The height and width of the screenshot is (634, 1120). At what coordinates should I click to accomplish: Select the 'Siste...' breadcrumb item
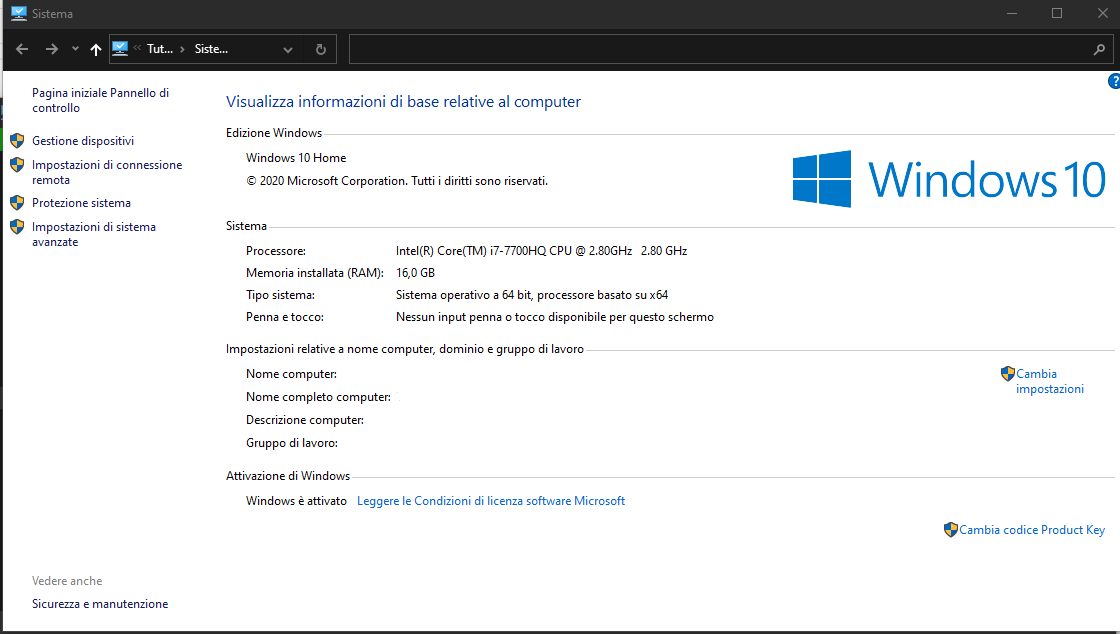(x=211, y=49)
